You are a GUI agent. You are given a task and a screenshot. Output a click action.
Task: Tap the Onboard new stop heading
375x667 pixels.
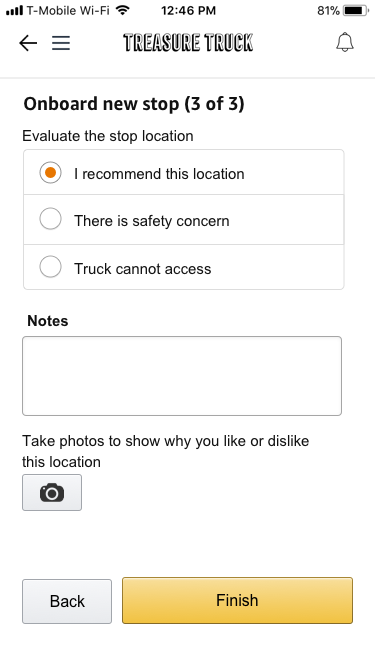point(134,104)
